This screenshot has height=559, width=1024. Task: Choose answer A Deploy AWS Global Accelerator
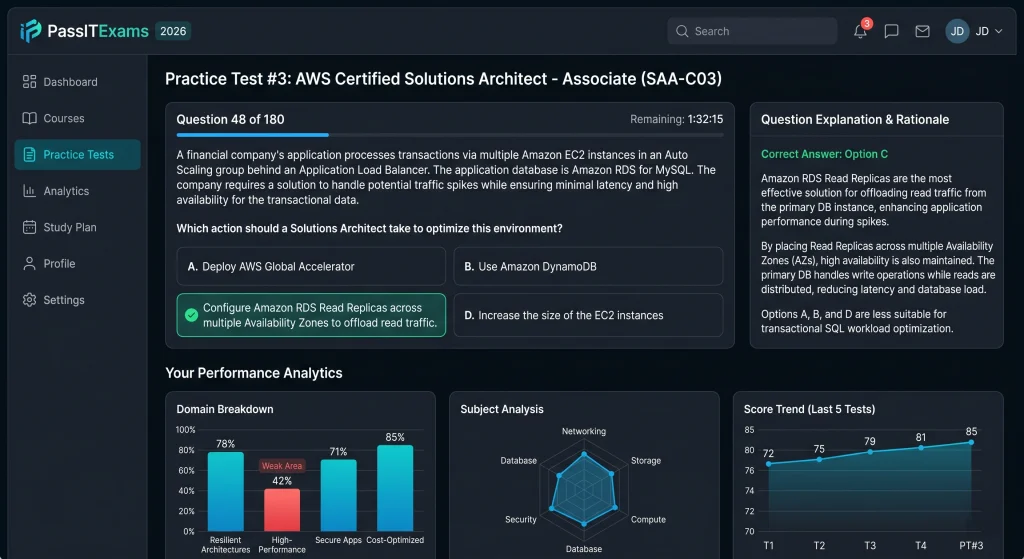311,266
